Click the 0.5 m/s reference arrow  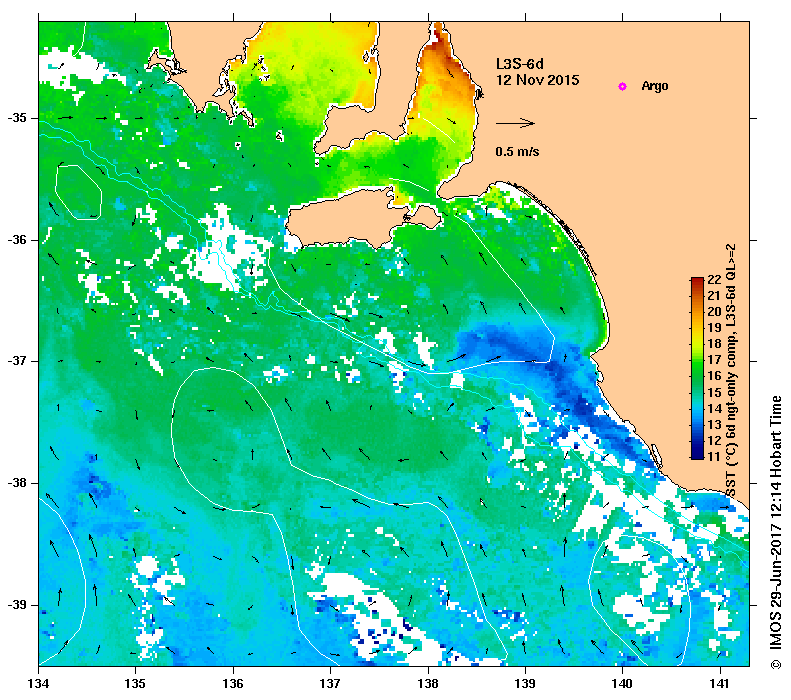click(515, 123)
